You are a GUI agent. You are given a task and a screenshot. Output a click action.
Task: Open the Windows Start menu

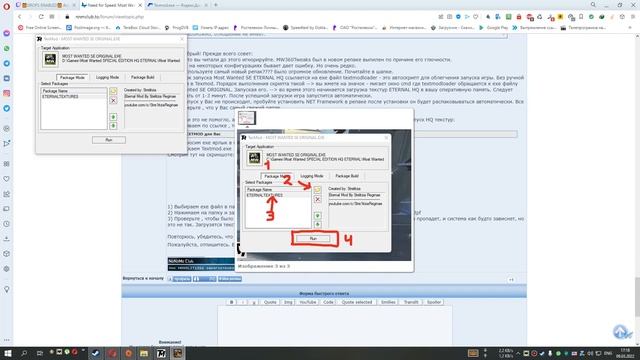tap(8, 353)
